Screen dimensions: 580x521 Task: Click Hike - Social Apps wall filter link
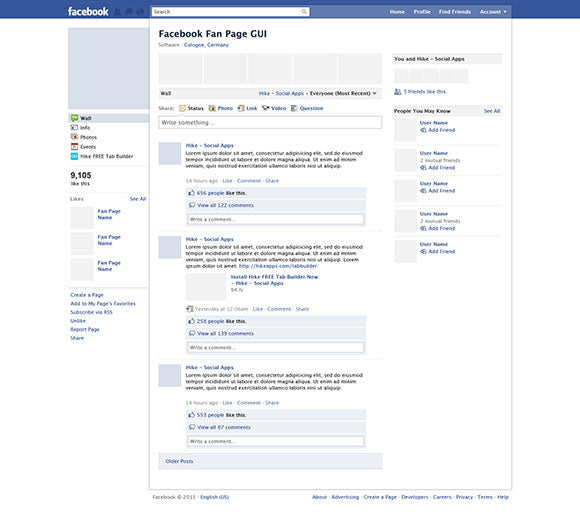click(x=281, y=93)
